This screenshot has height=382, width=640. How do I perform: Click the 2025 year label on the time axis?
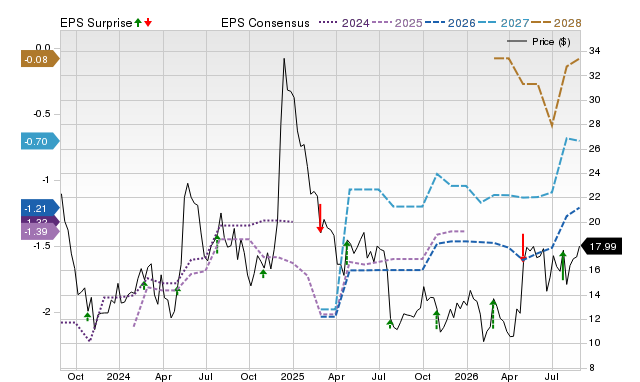pyautogui.click(x=292, y=376)
